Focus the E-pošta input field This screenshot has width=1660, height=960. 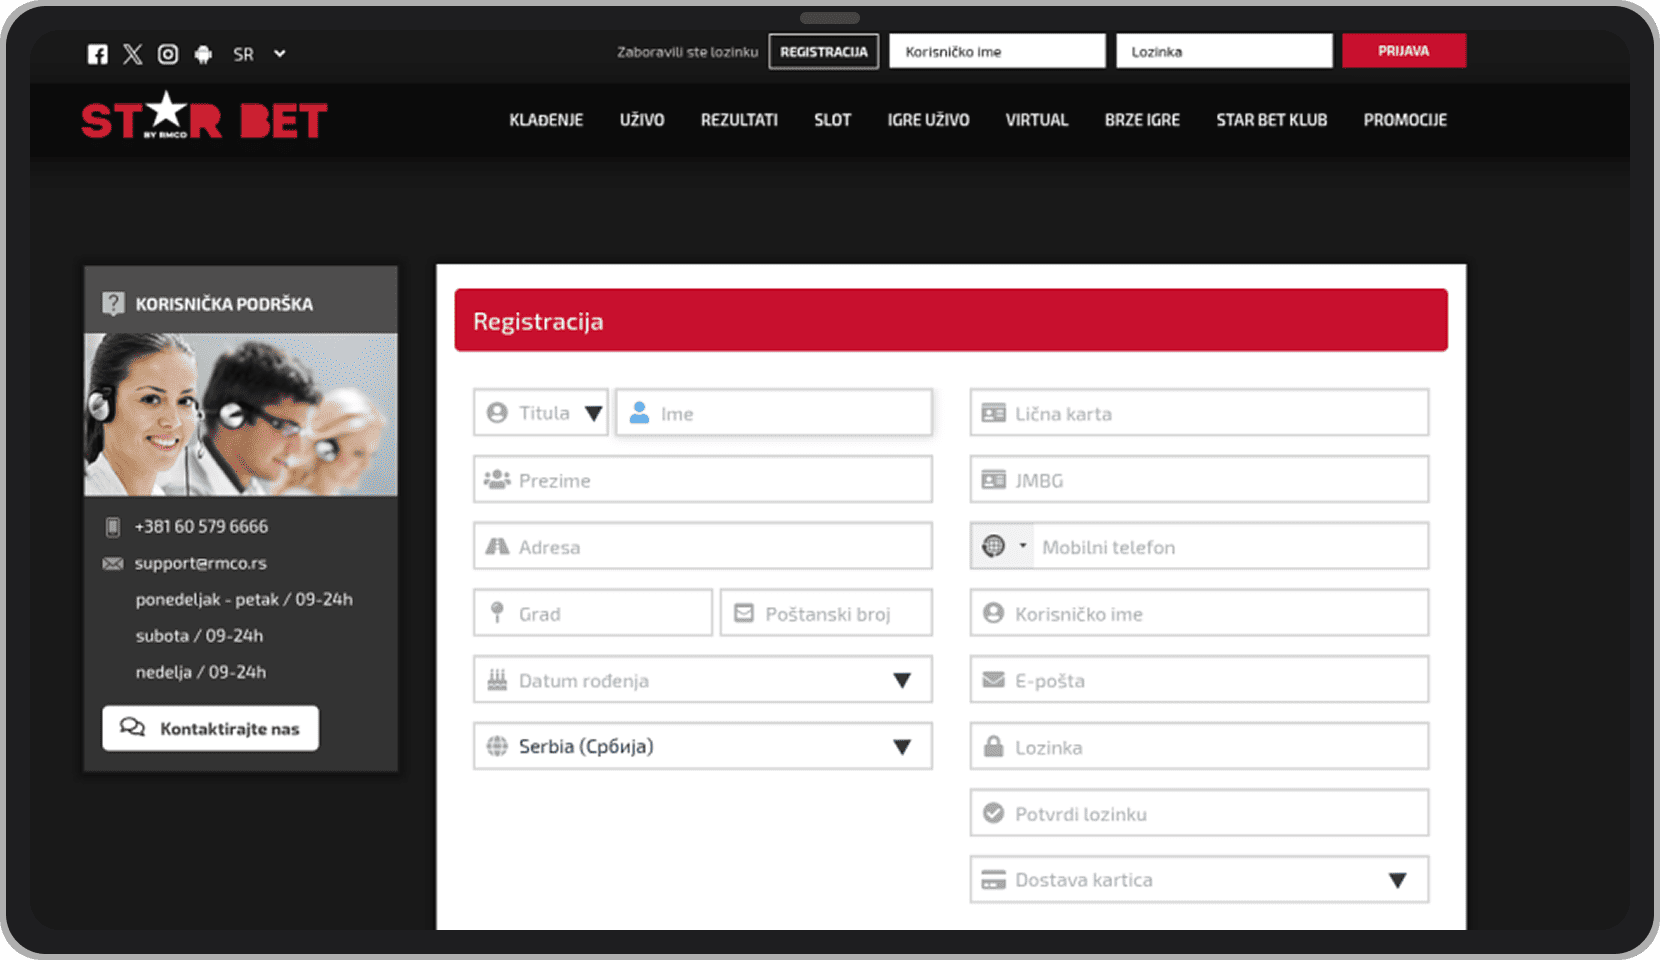[x=1199, y=680]
